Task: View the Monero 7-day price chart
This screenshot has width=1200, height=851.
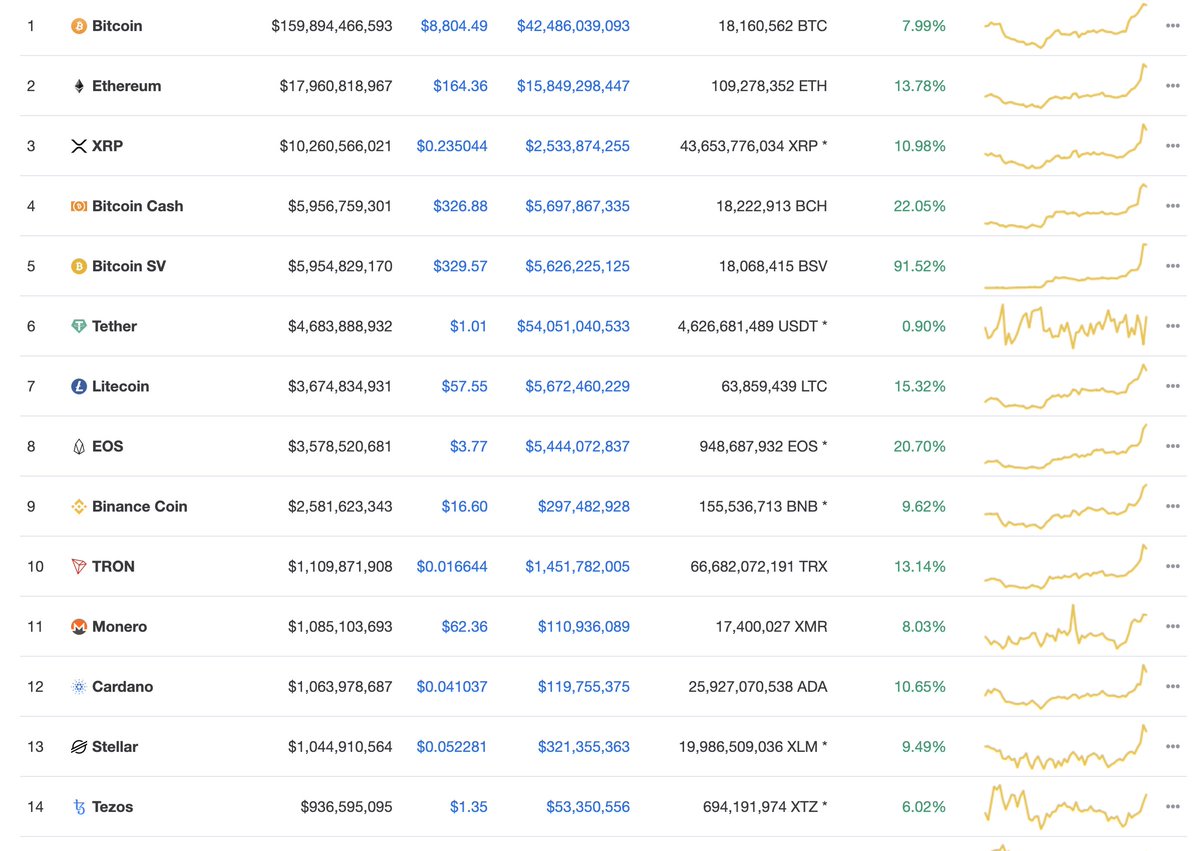Action: [1066, 626]
